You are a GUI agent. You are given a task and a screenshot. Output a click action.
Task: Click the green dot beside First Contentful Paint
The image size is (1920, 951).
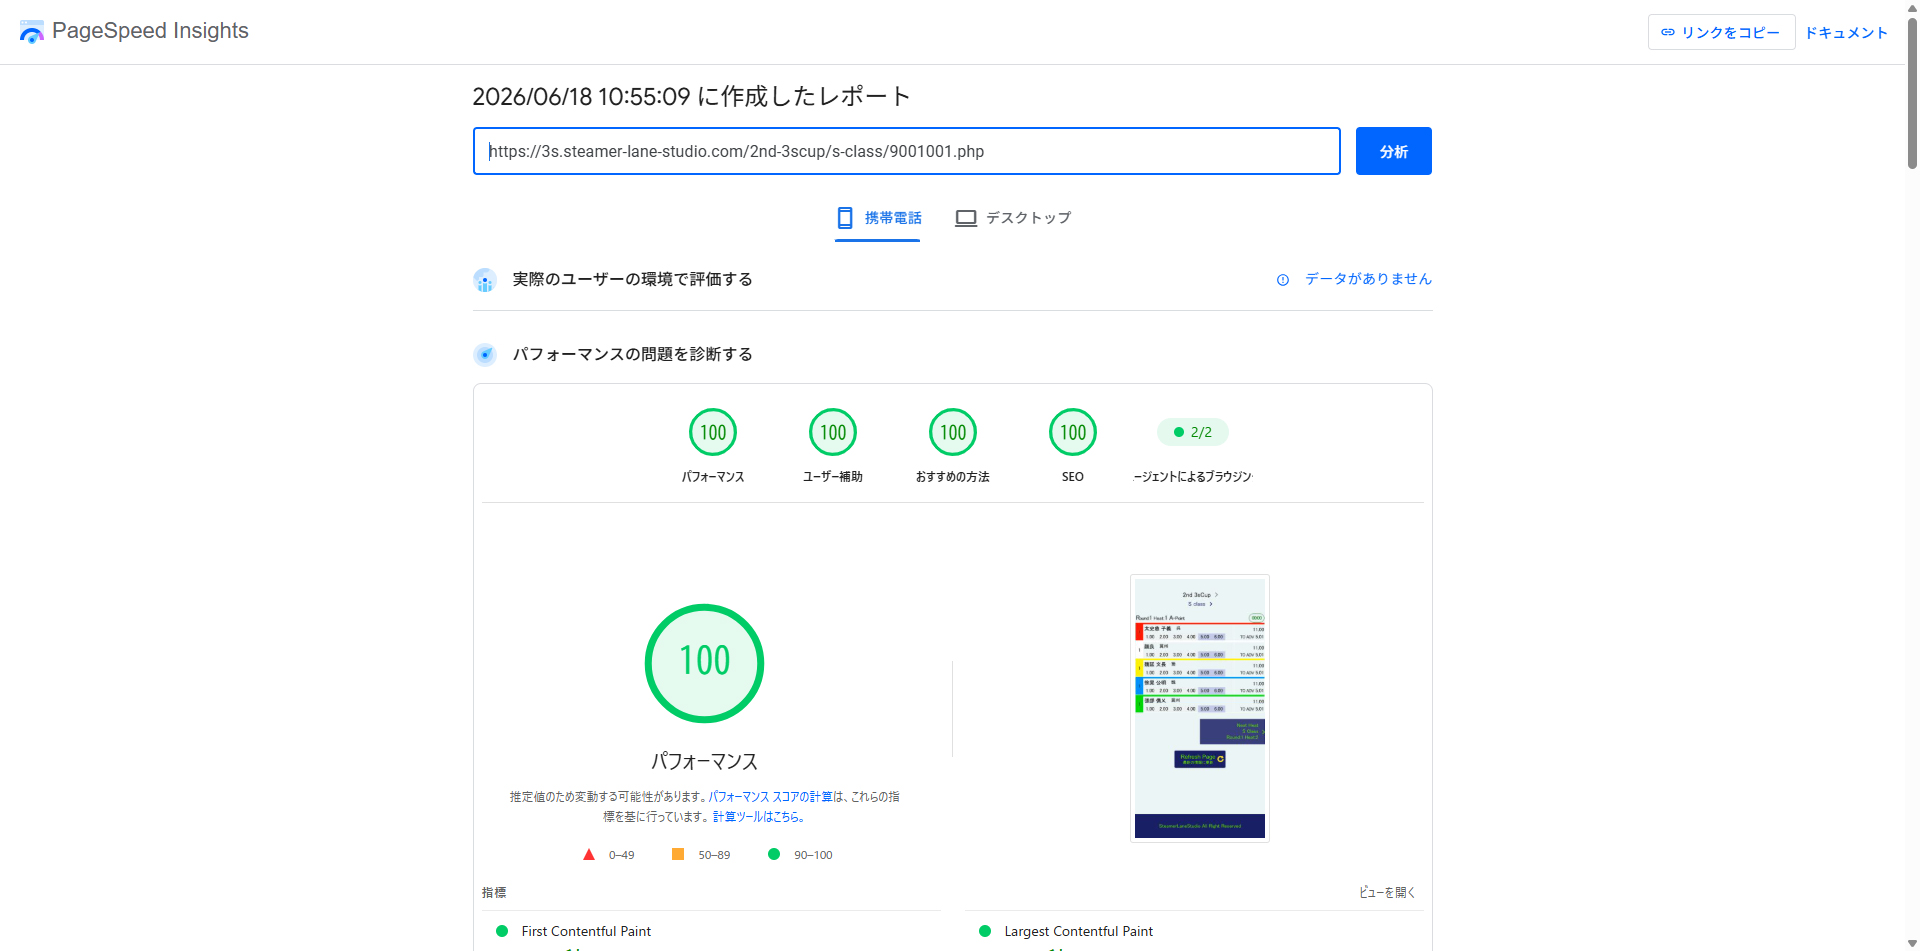[502, 931]
